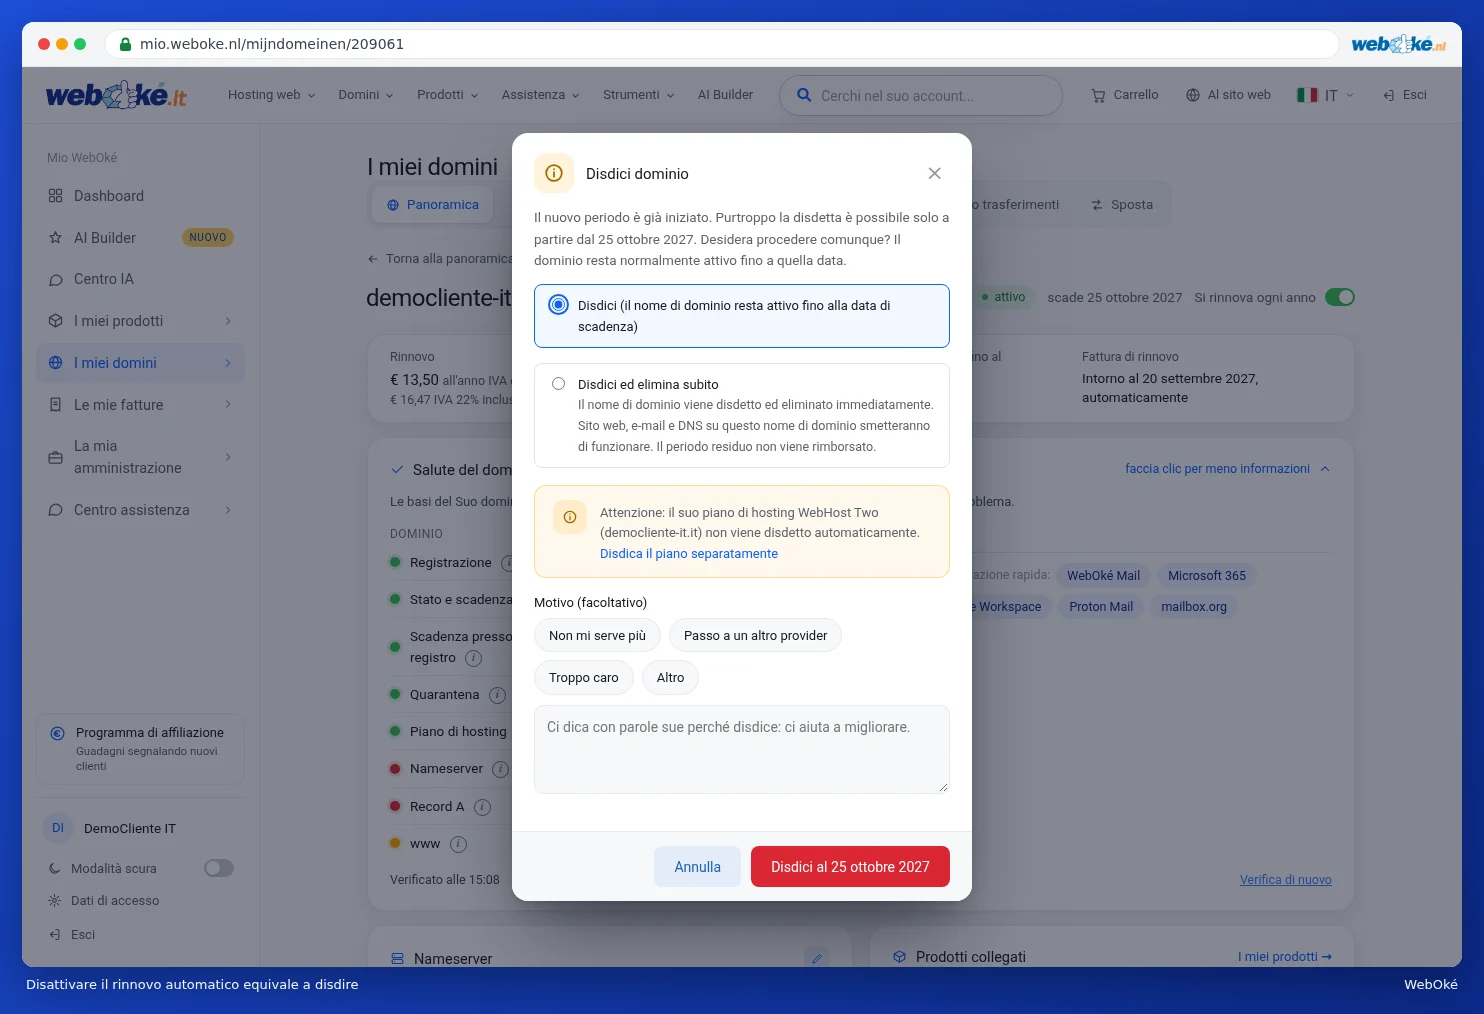Click the cancellation reason text area

click(x=742, y=750)
